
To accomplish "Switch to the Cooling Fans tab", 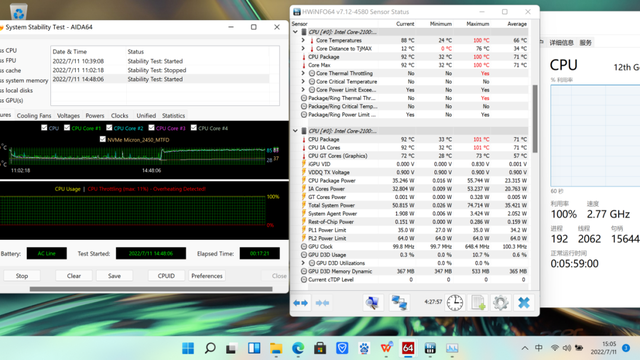I will point(34,116).
